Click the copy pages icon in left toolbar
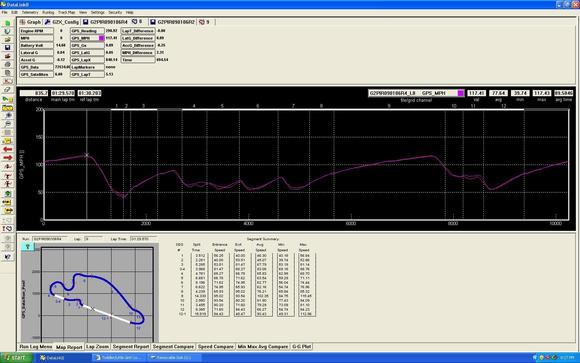 [x=7, y=73]
